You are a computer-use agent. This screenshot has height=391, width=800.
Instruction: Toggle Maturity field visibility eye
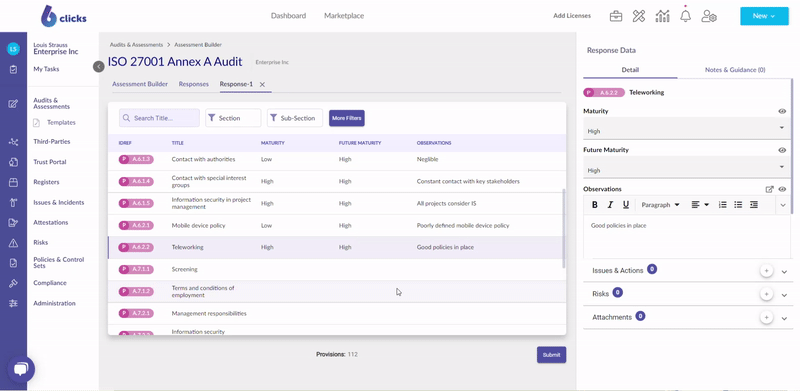pos(782,111)
